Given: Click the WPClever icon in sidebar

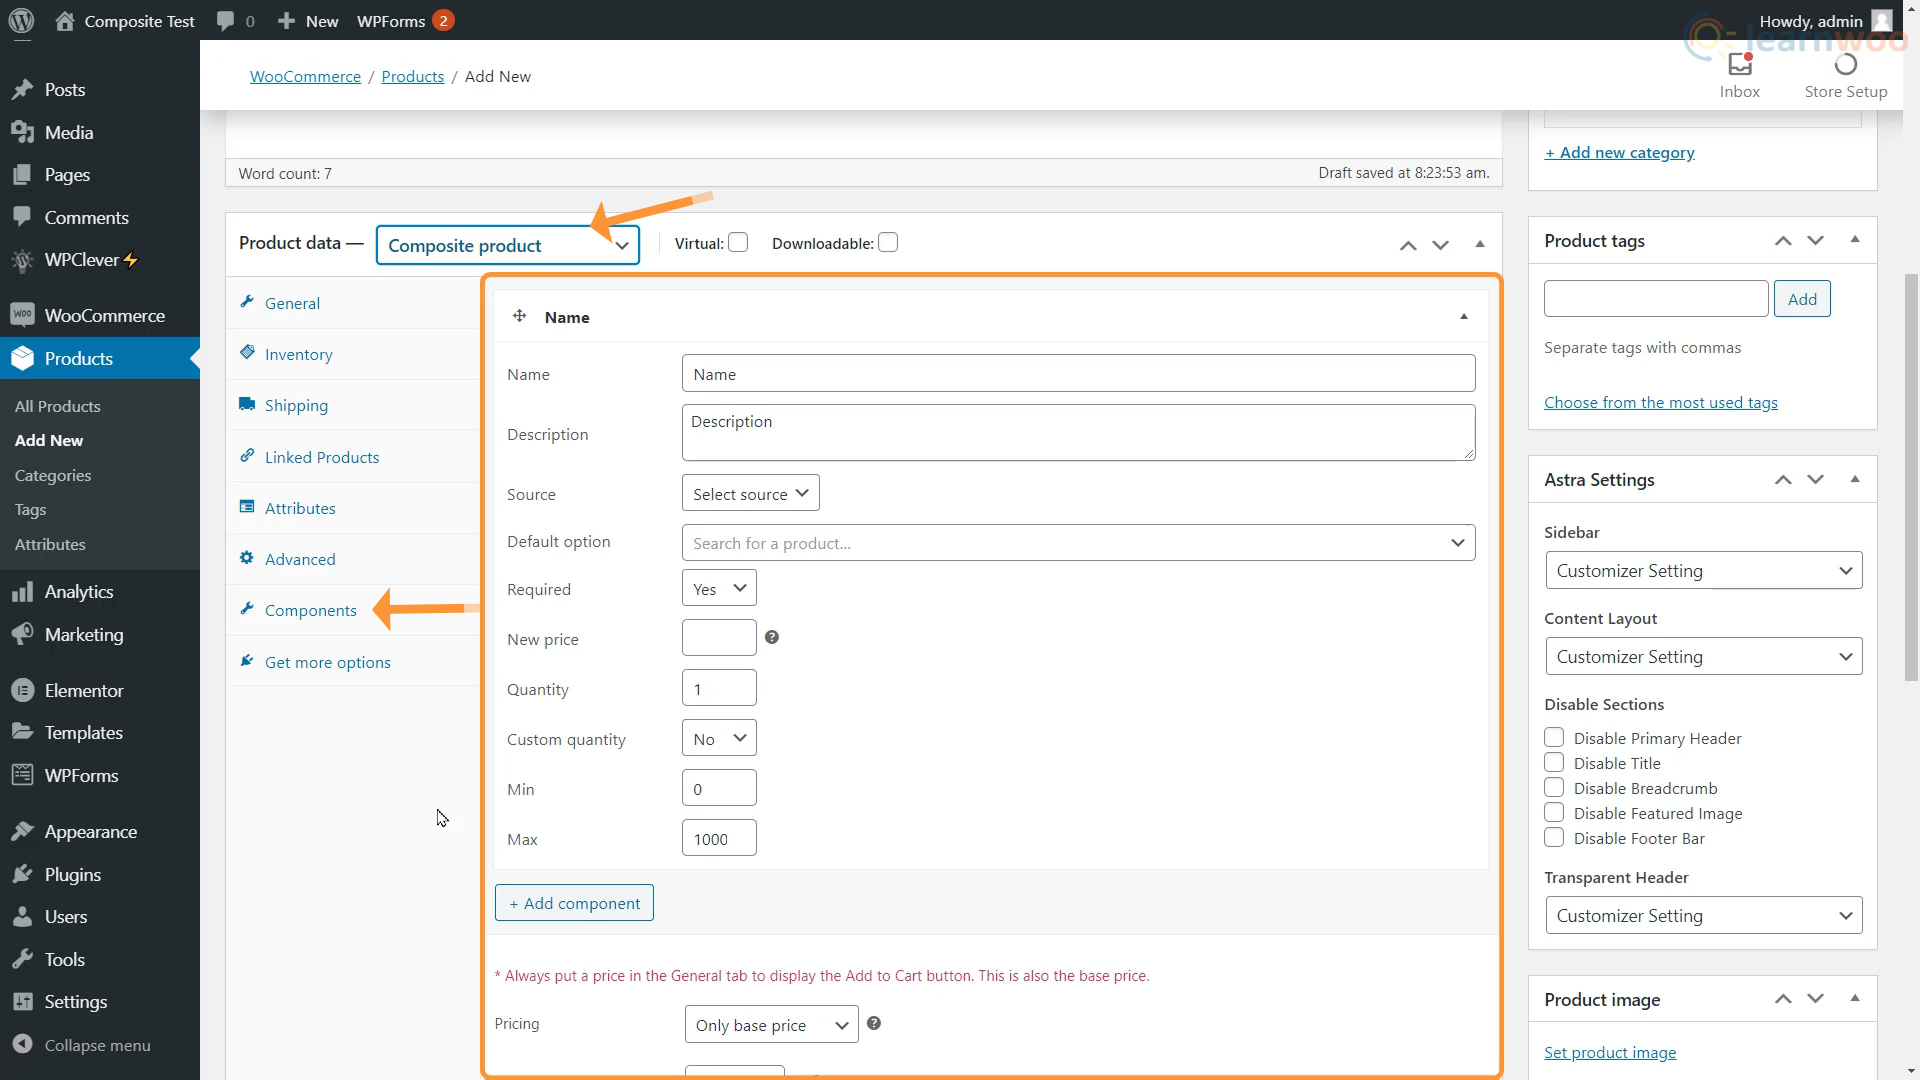Looking at the screenshot, I should [22, 260].
